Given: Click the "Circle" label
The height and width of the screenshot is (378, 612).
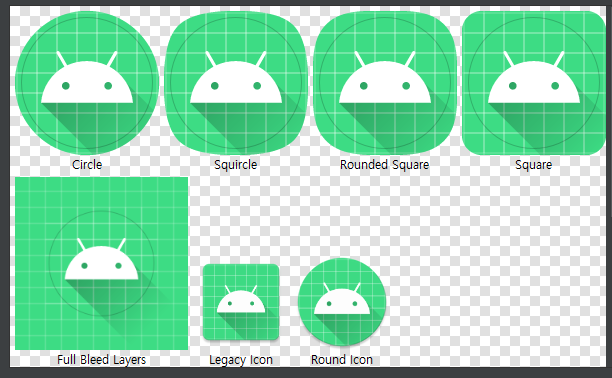Looking at the screenshot, I should click(87, 165).
